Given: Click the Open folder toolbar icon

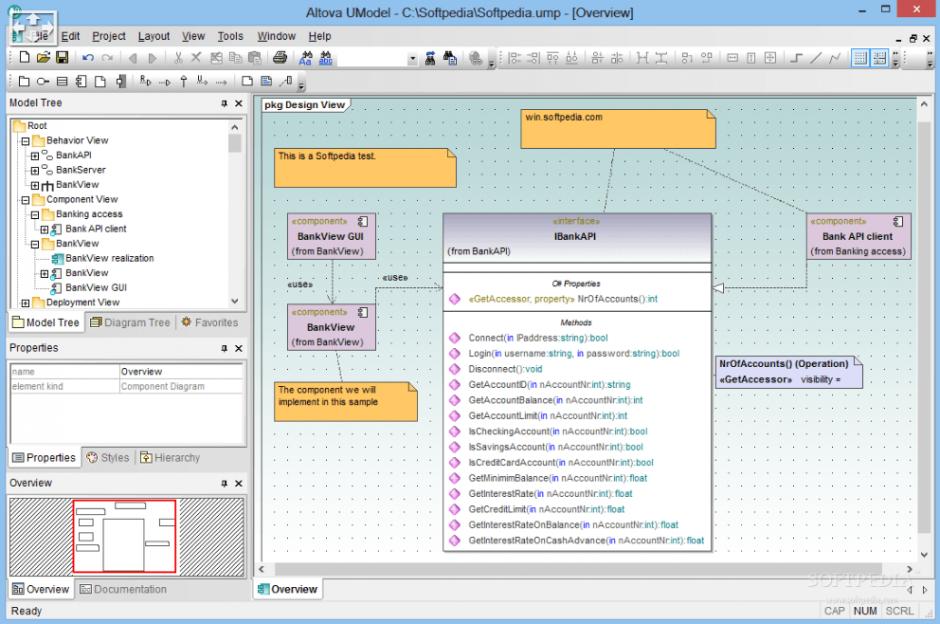Looking at the screenshot, I should [x=44, y=59].
